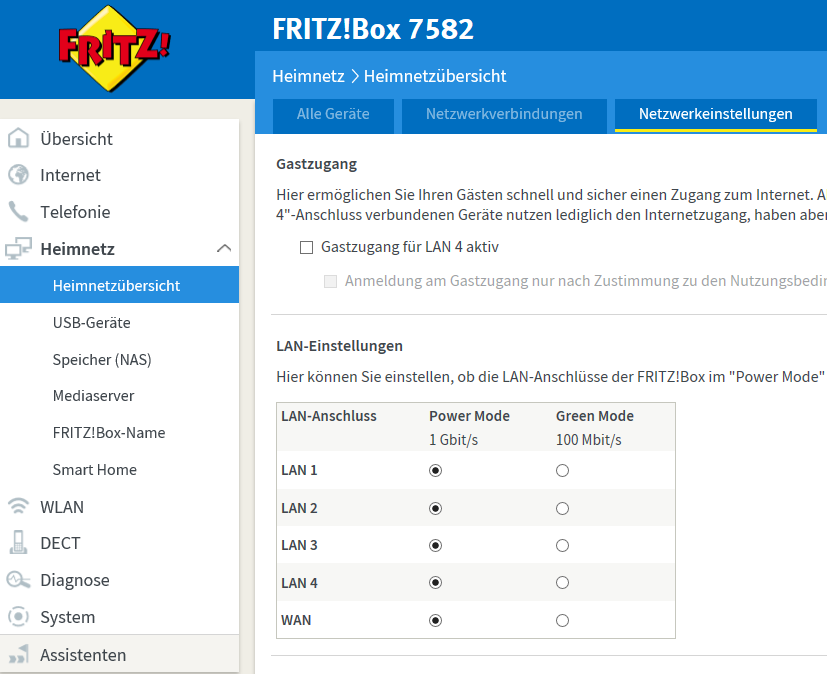Set LAN 2 to Green Mode

(x=562, y=508)
